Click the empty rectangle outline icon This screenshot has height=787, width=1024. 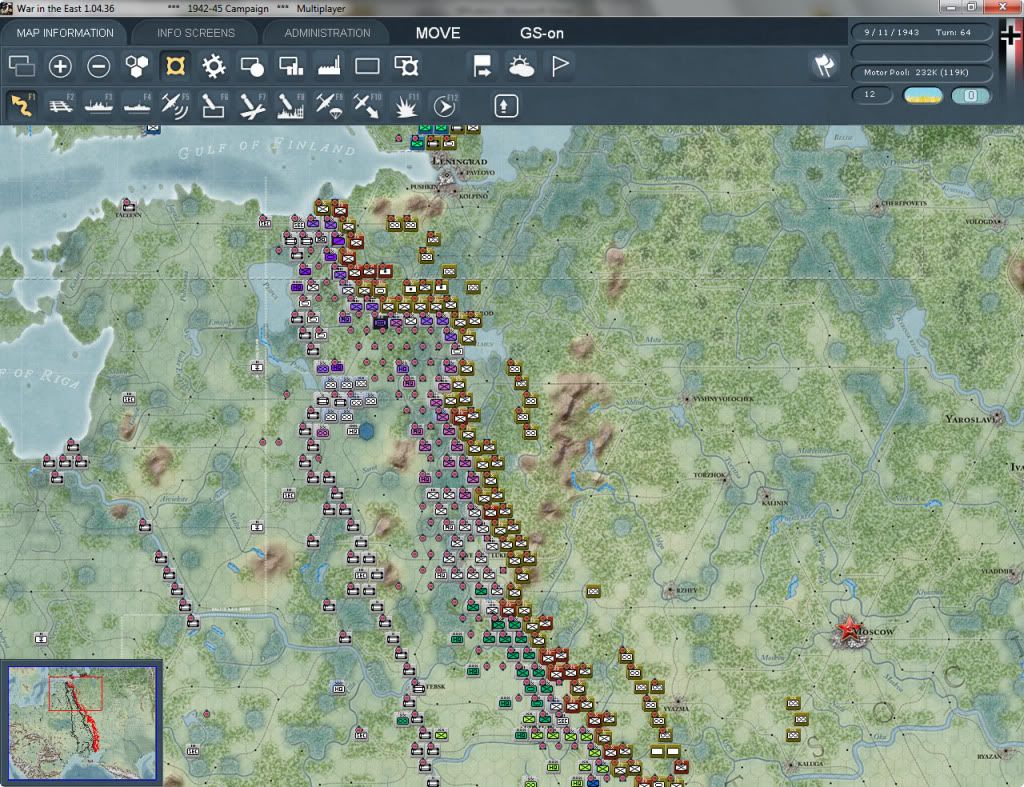pyautogui.click(x=367, y=66)
